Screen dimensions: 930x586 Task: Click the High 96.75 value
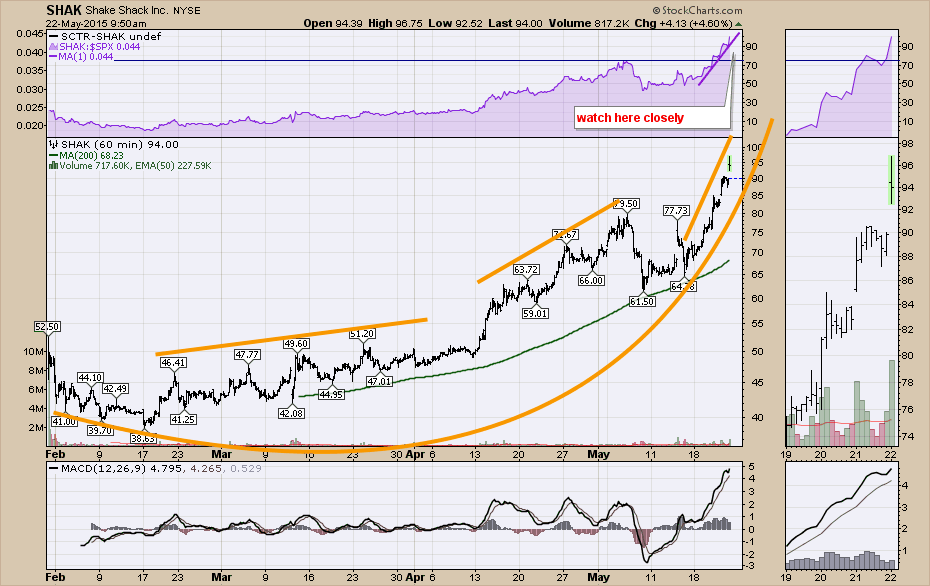pyautogui.click(x=395, y=23)
